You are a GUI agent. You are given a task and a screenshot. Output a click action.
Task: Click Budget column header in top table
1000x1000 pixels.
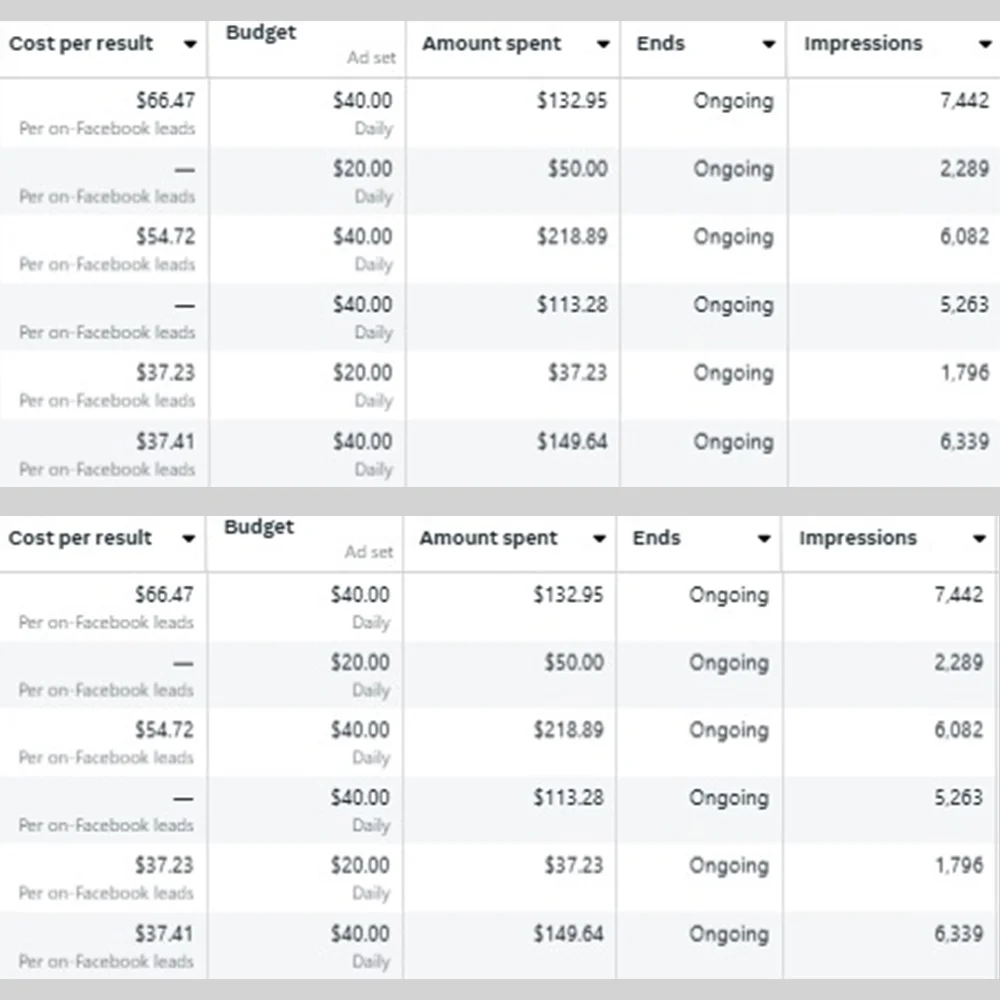point(261,33)
